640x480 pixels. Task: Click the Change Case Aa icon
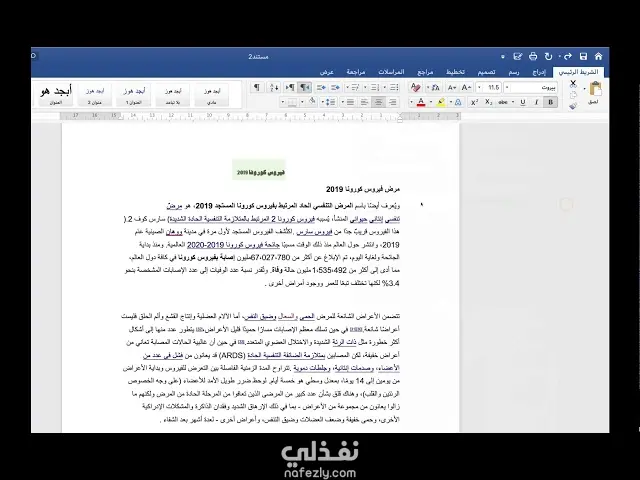coord(436,87)
